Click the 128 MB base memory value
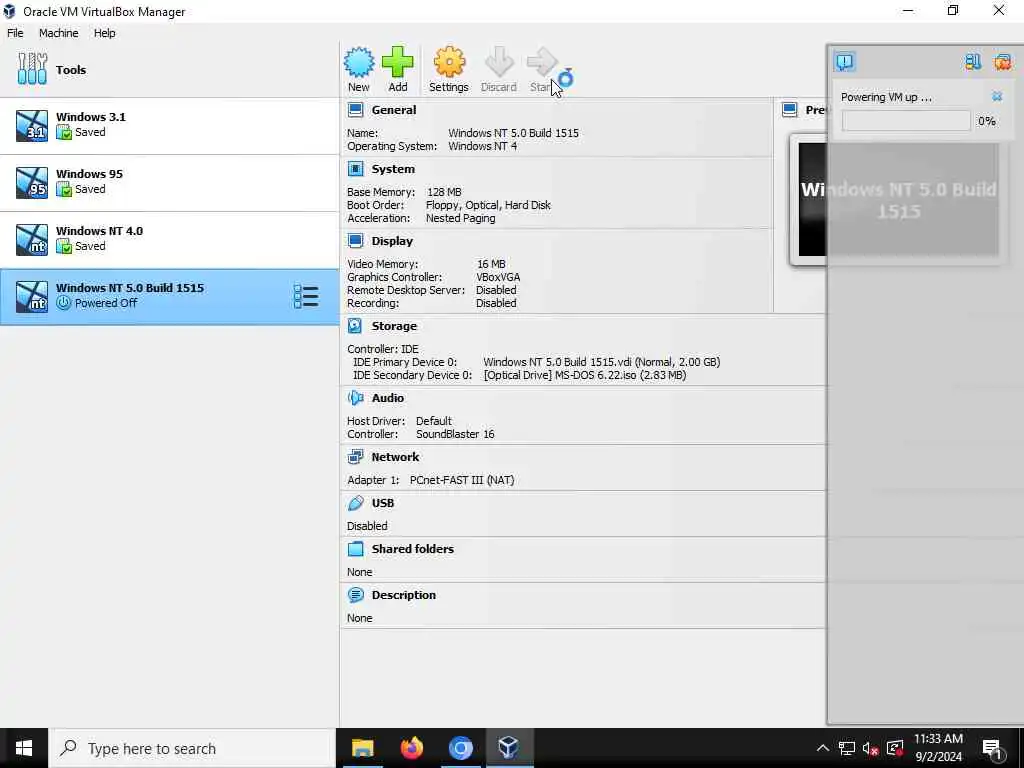Image resolution: width=1024 pixels, height=768 pixels. 444,192
